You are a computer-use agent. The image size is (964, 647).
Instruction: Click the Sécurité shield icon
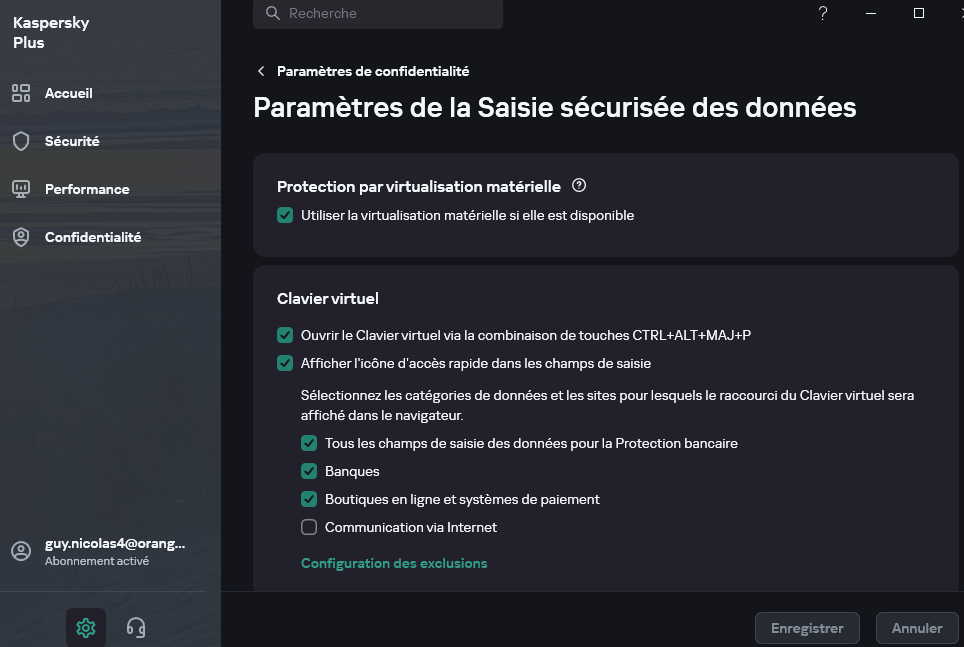point(20,141)
